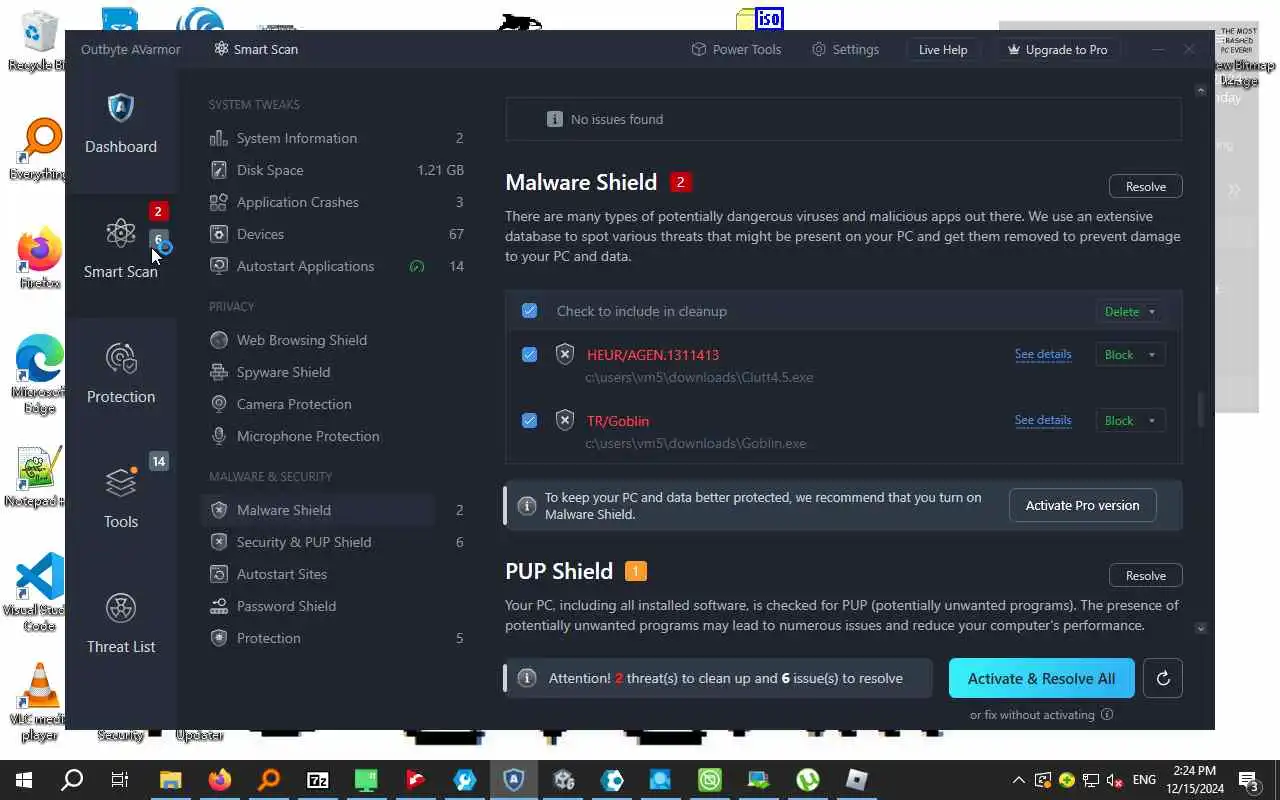Click the scroll-down arrow of results pane
The image size is (1280, 800).
pos(1201,628)
